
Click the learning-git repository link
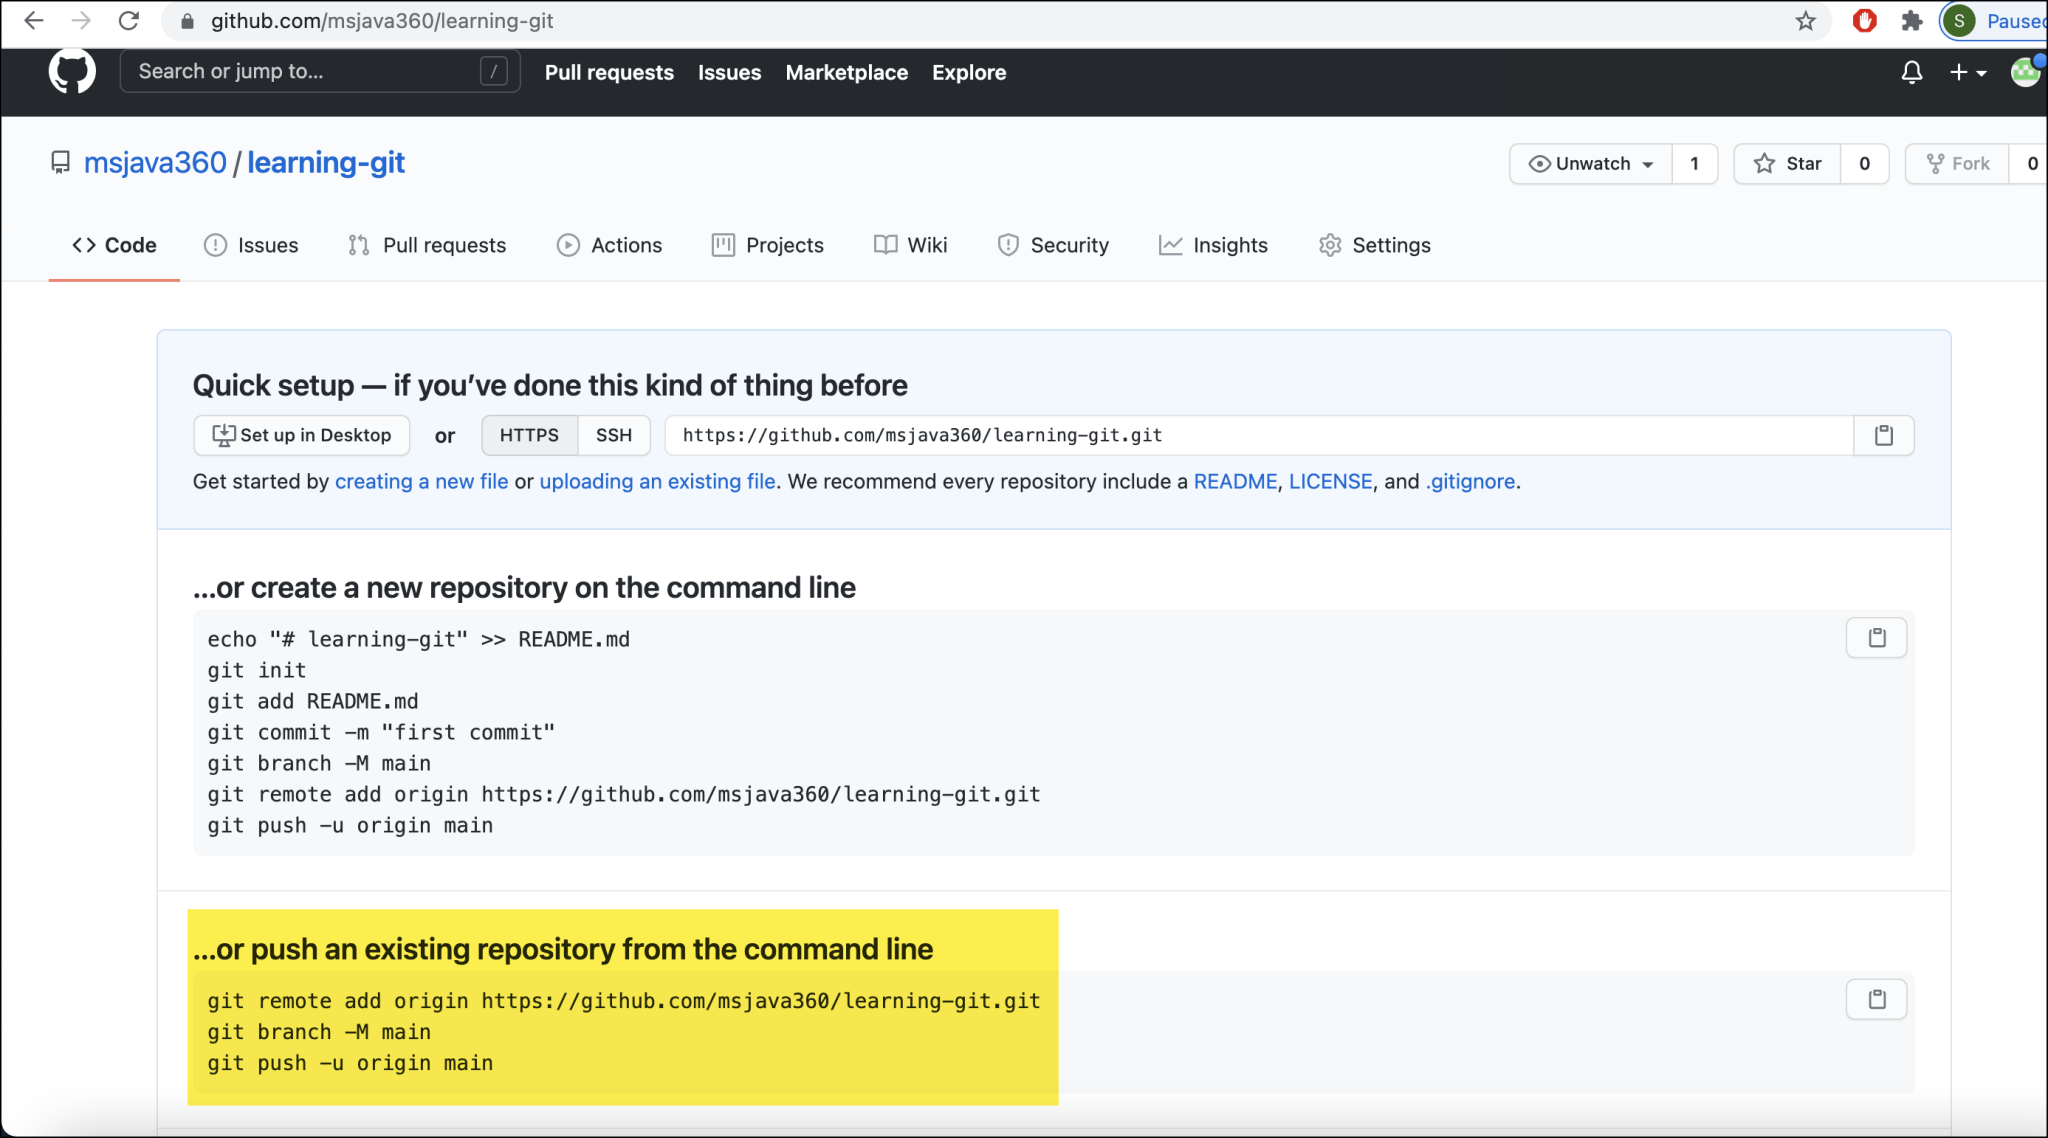click(326, 162)
